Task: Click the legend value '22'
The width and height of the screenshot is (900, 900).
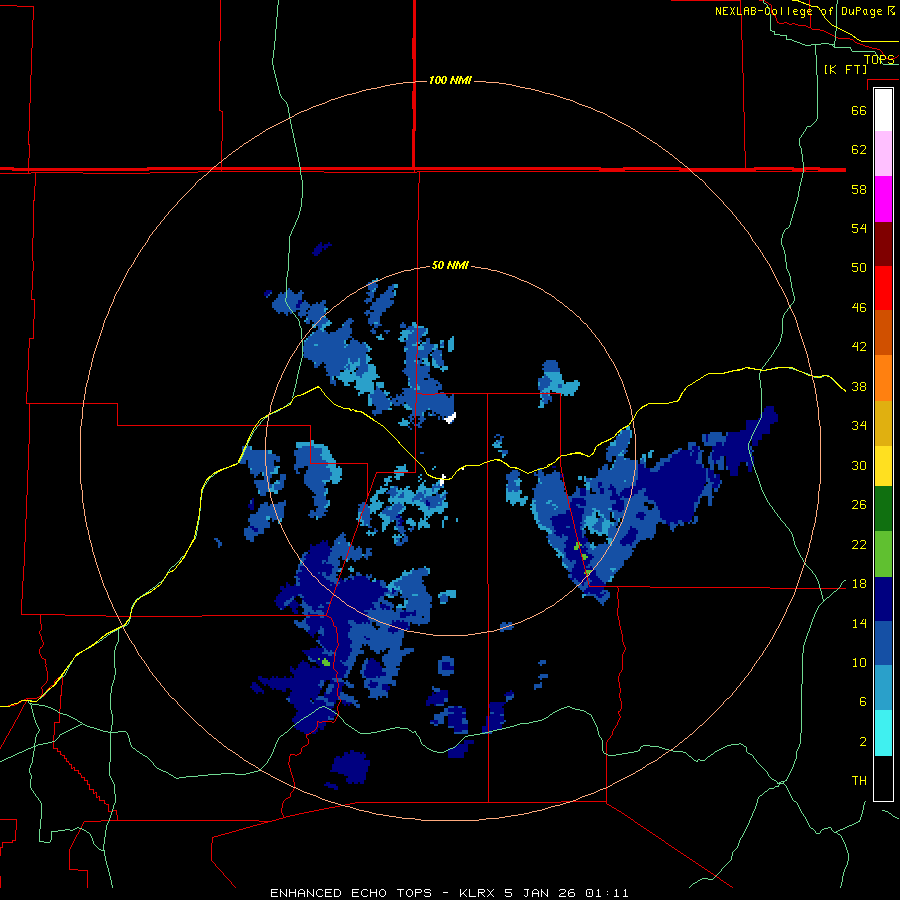Action: 859,544
